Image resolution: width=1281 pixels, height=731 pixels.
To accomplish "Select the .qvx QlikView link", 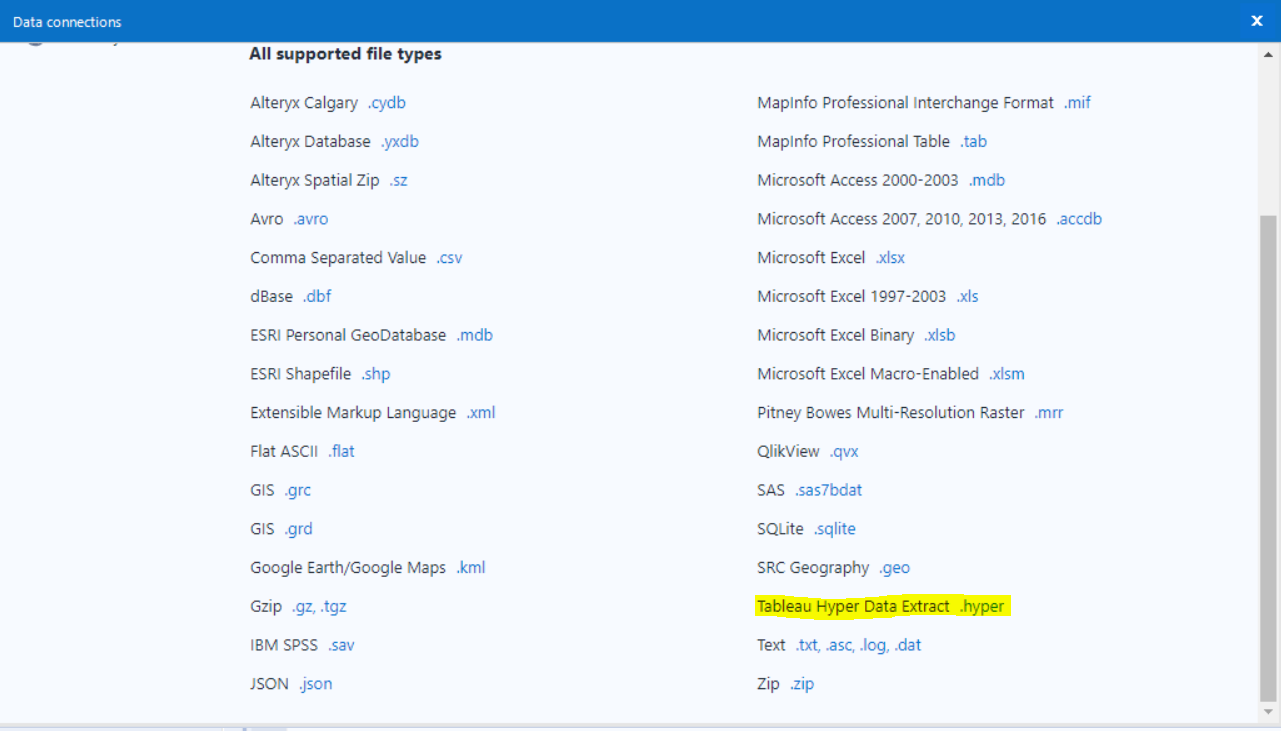I will point(844,452).
